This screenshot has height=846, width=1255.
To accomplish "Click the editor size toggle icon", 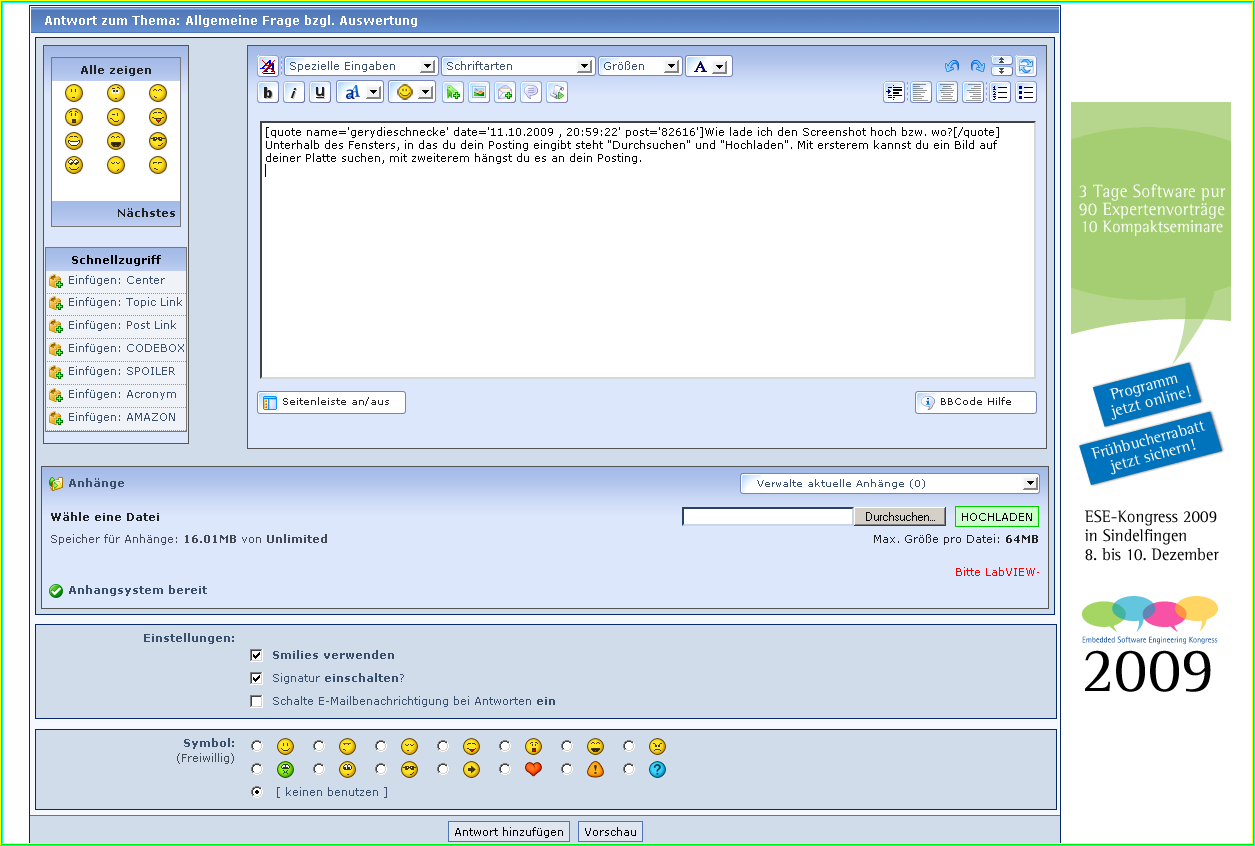I will pyautogui.click(x=1002, y=66).
